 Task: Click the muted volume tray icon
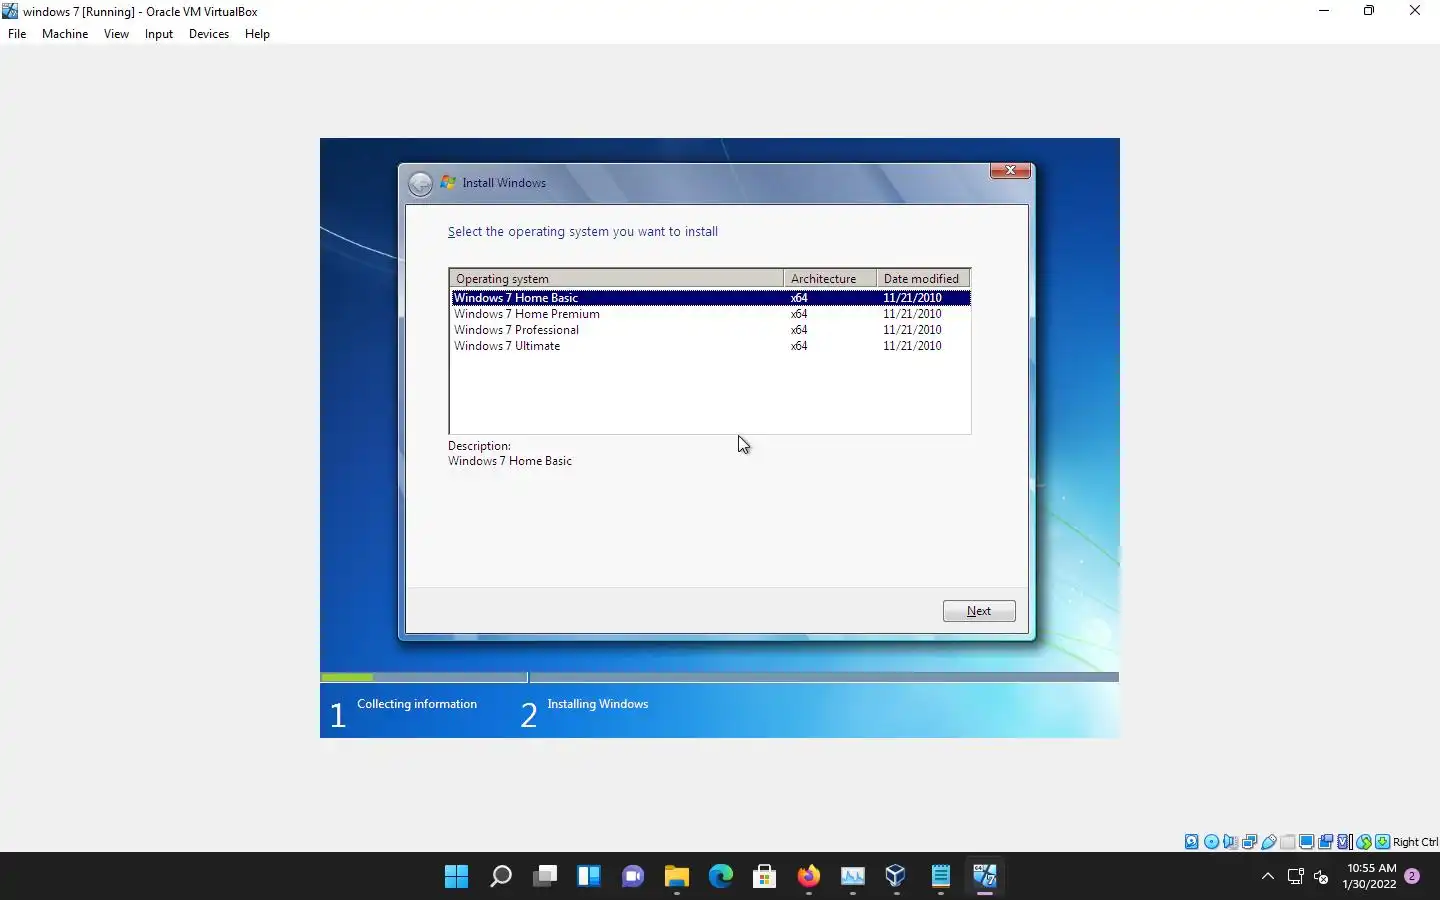1321,877
